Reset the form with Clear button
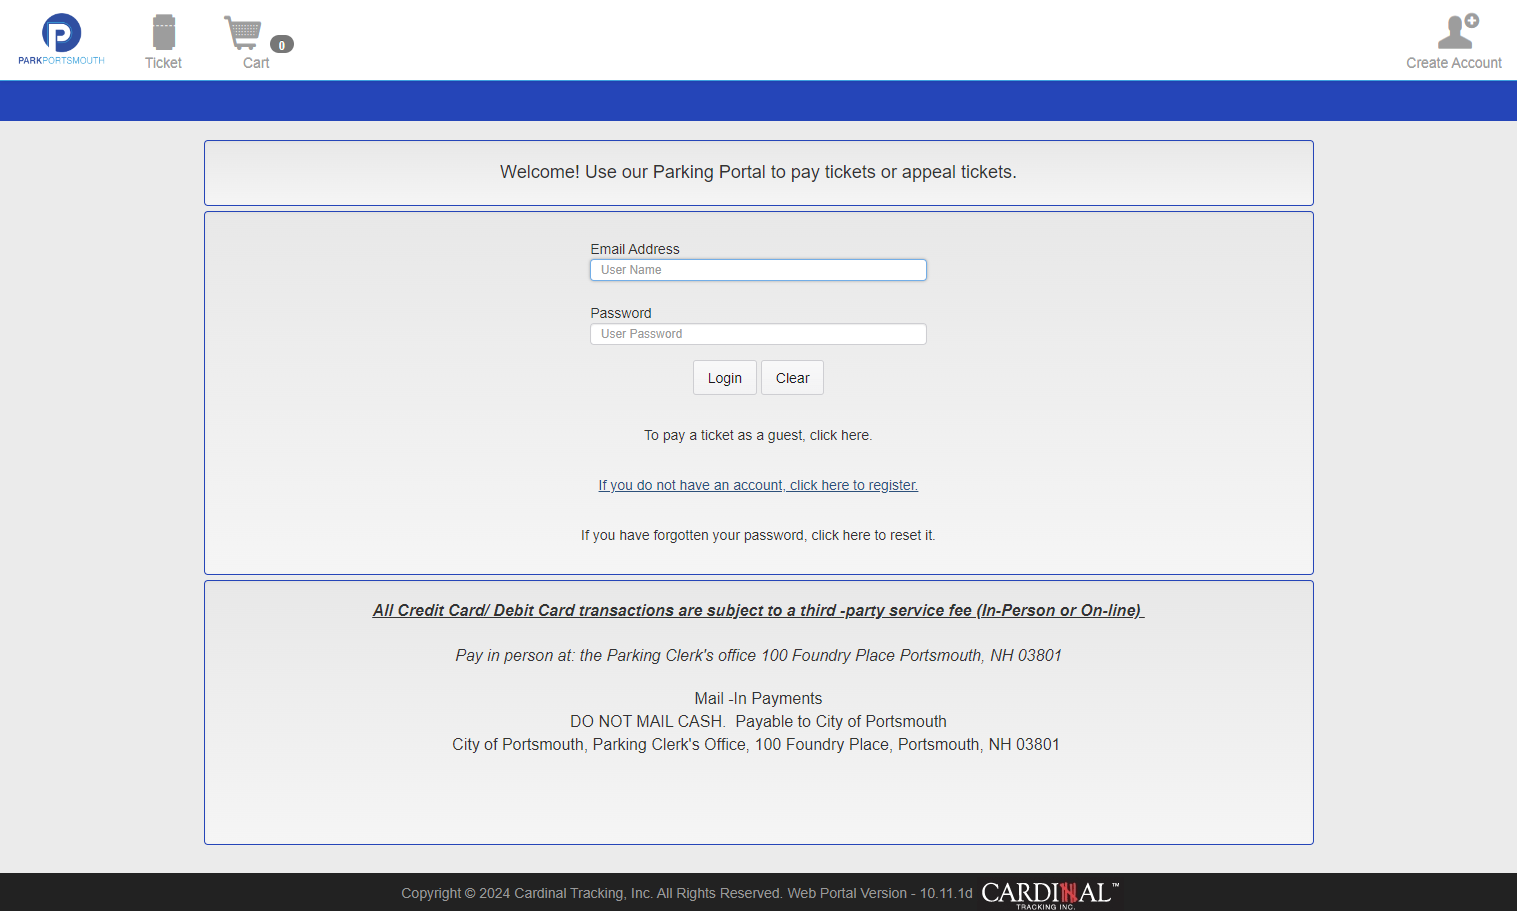 792,378
